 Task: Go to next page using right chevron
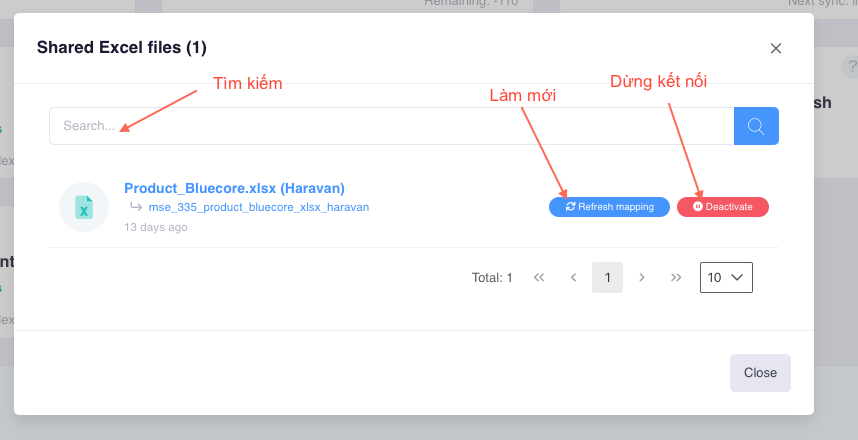click(642, 277)
